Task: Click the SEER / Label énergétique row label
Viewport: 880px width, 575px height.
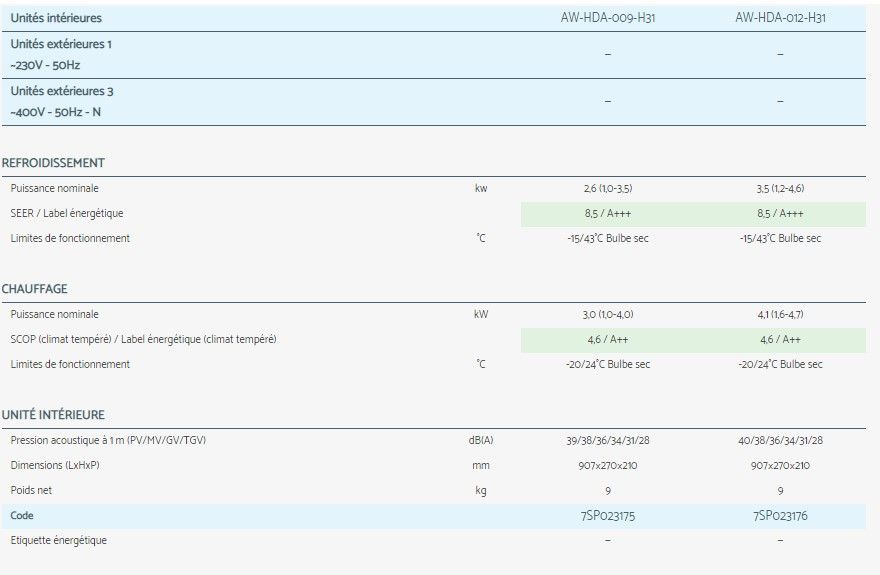Action: (67, 214)
